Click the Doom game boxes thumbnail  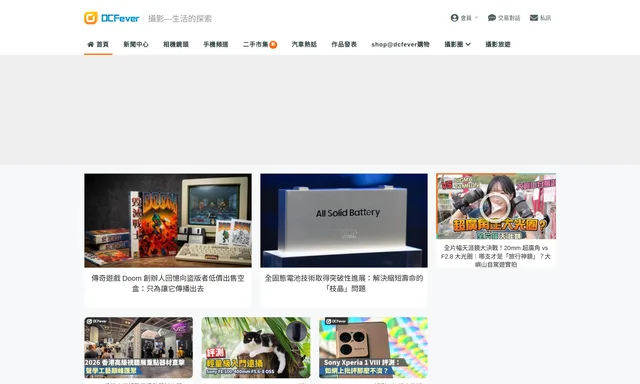pyautogui.click(x=168, y=220)
